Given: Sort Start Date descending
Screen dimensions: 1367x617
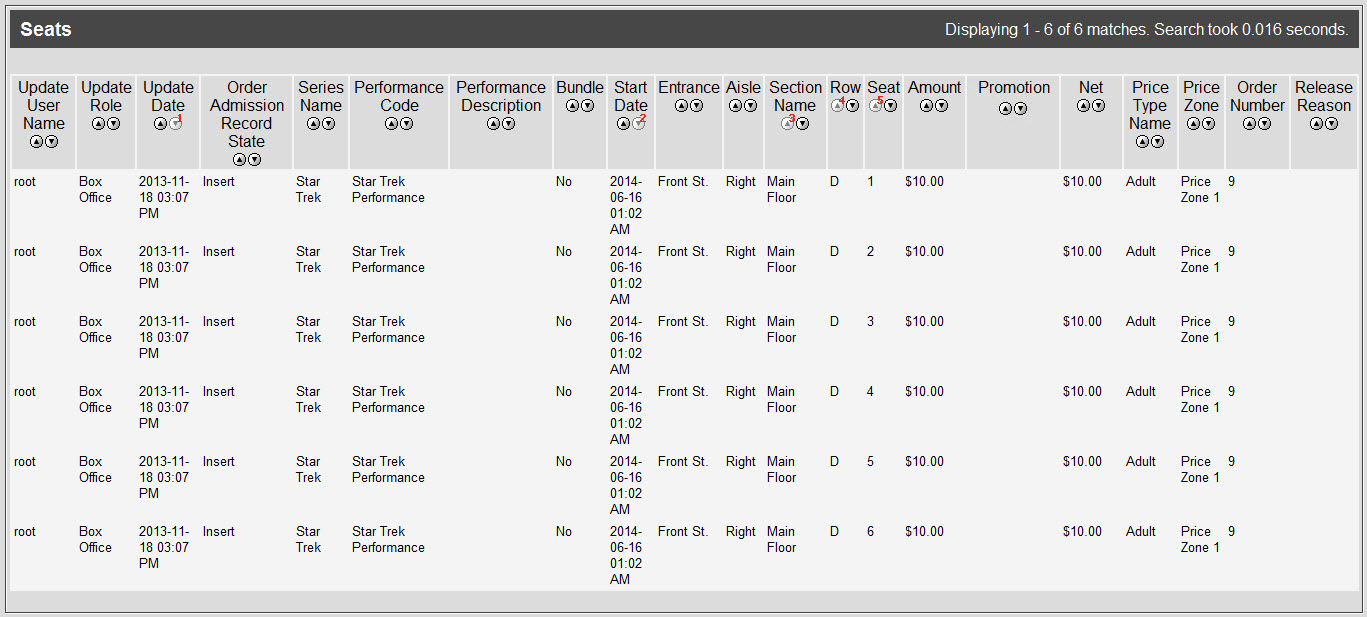Looking at the screenshot, I should (639, 124).
